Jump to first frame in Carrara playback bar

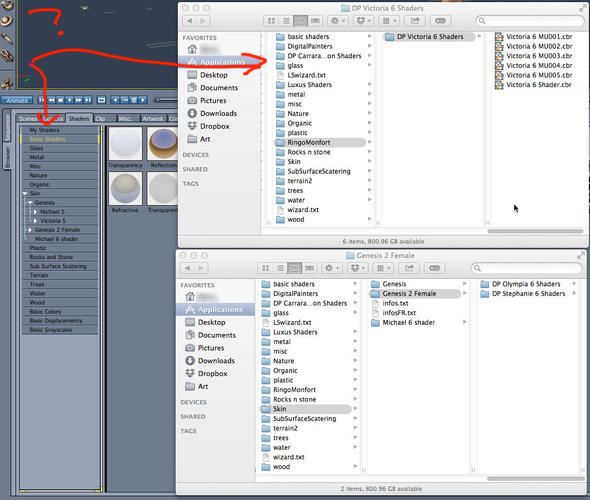coord(42,100)
